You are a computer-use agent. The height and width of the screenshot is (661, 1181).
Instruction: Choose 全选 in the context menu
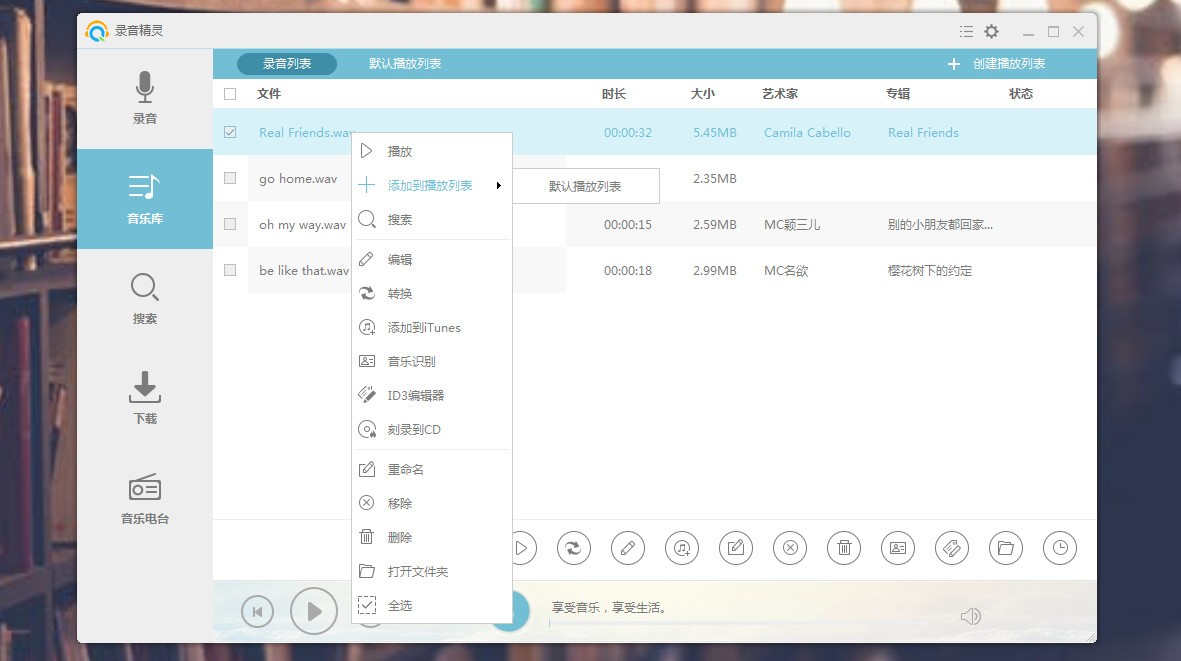(432, 605)
